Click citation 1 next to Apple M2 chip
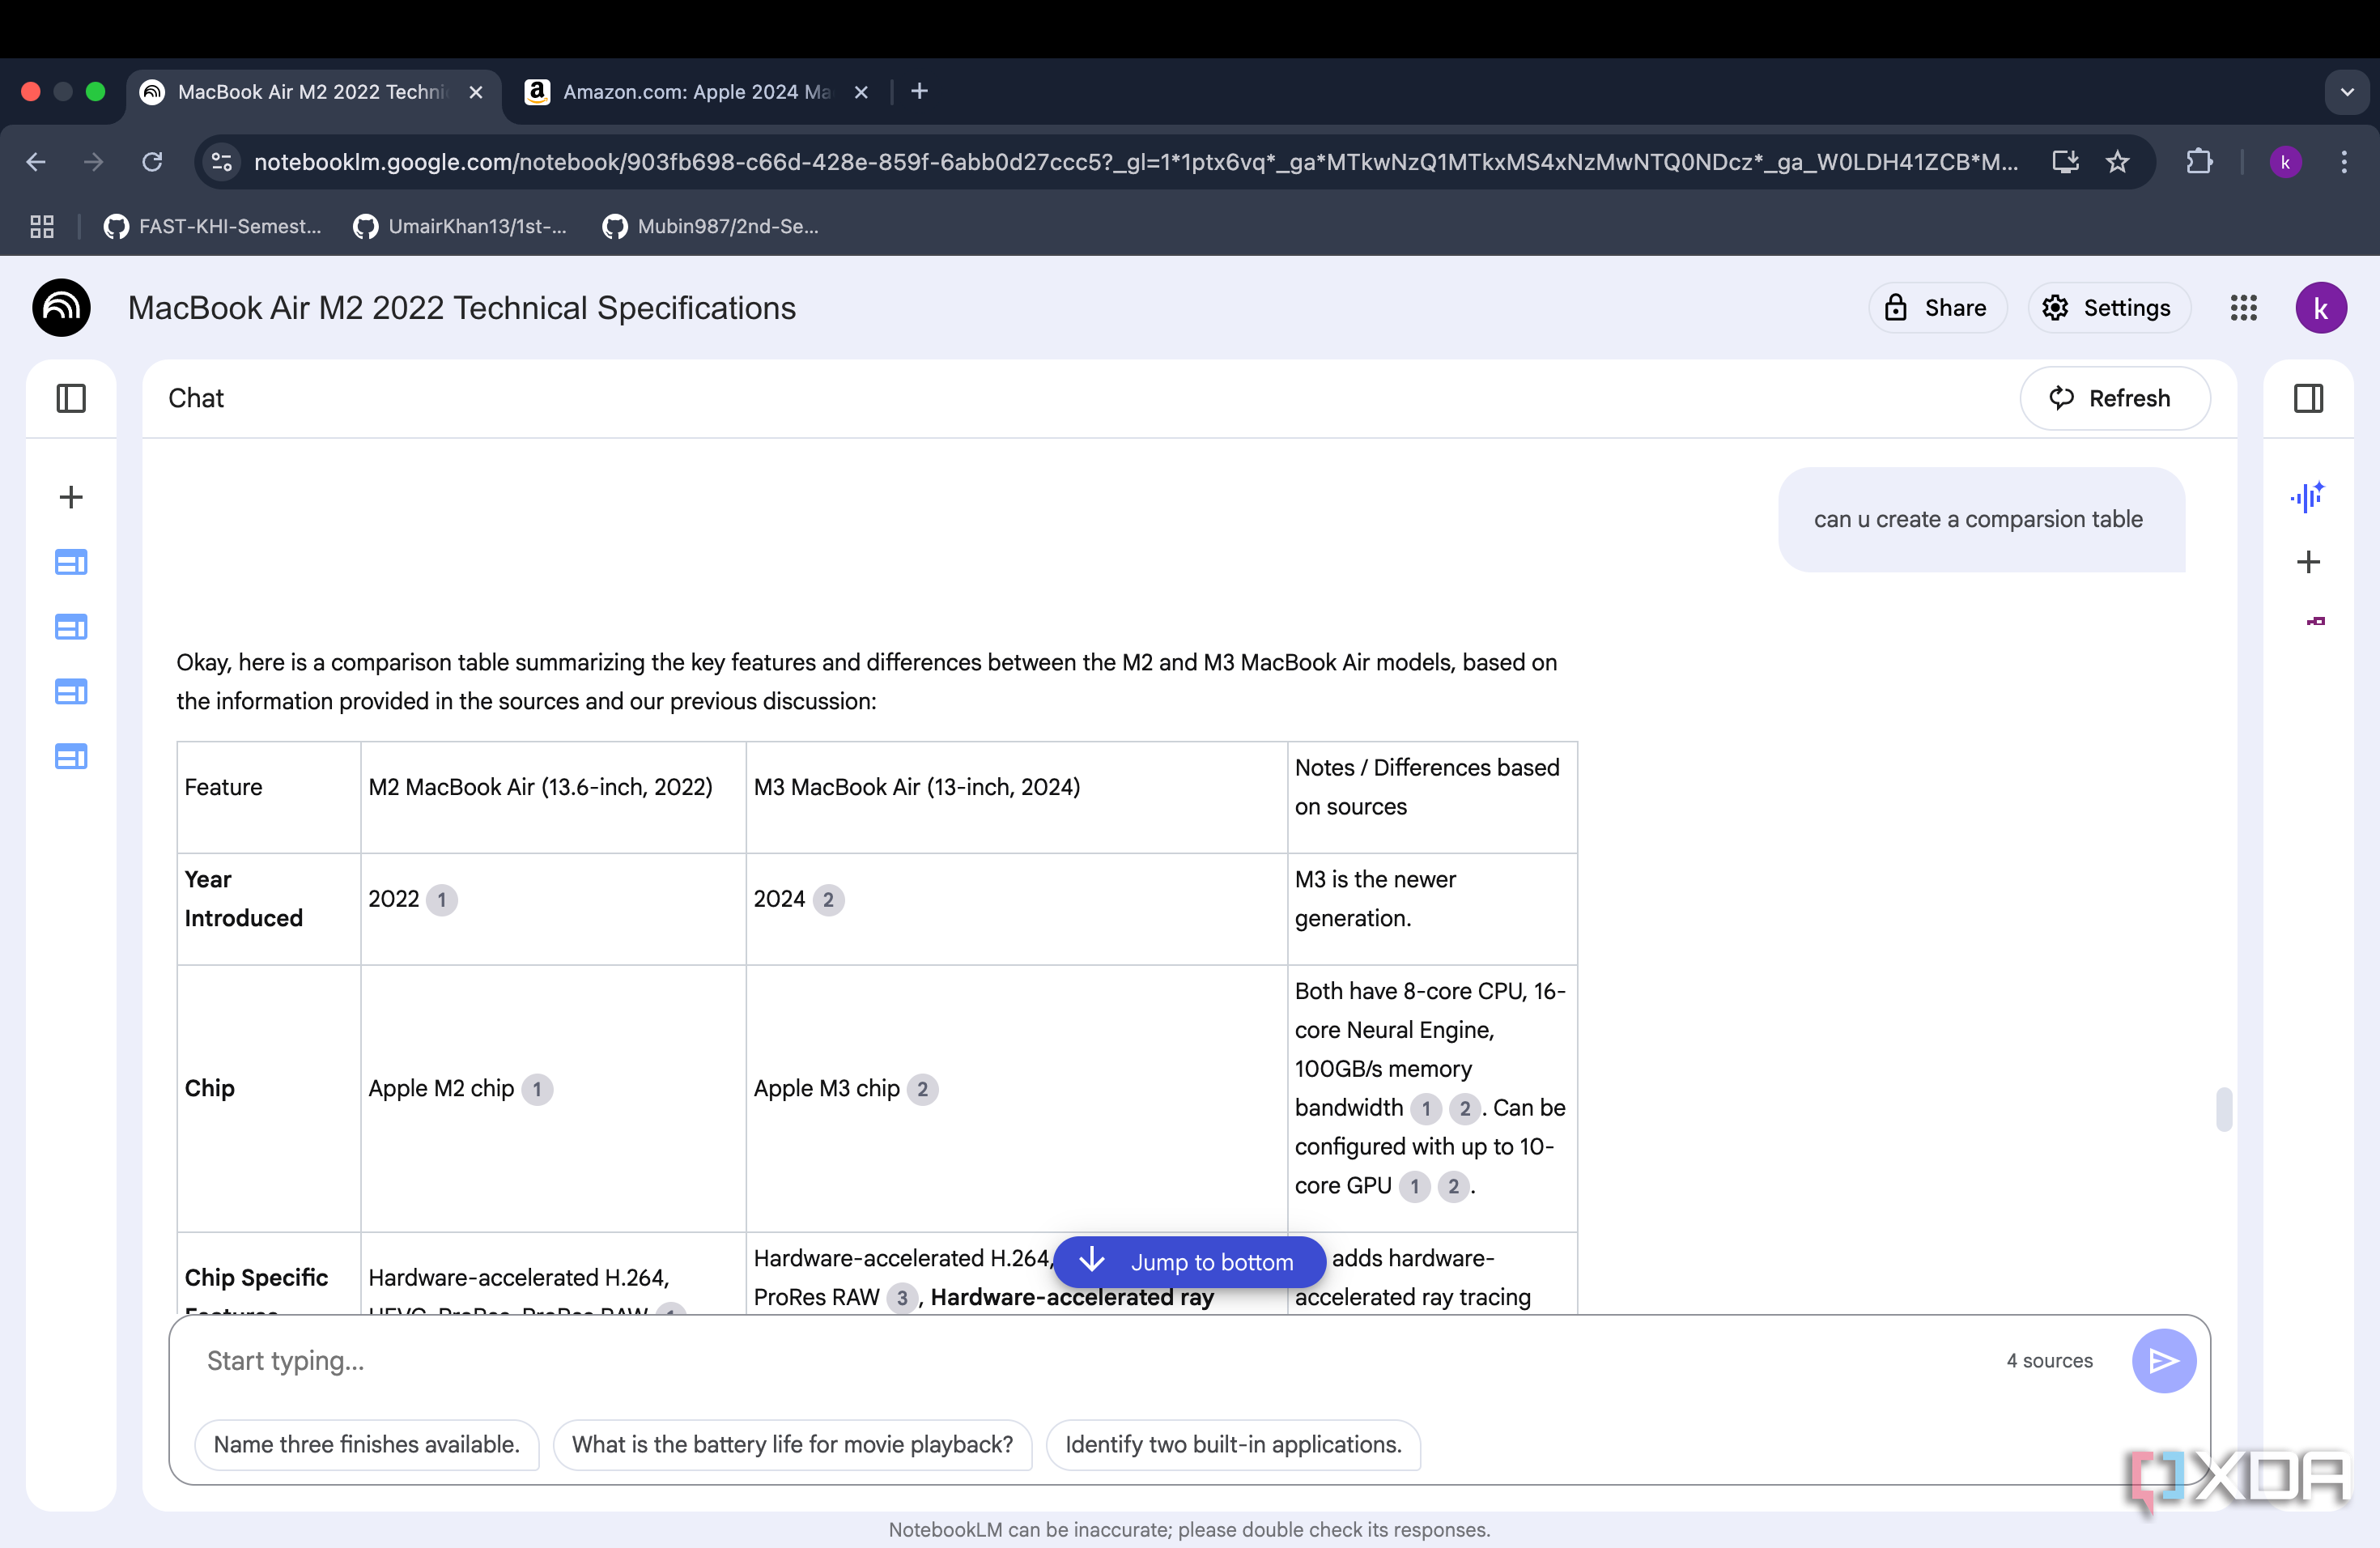Screen dimensions: 2380x1548 click(x=537, y=1089)
